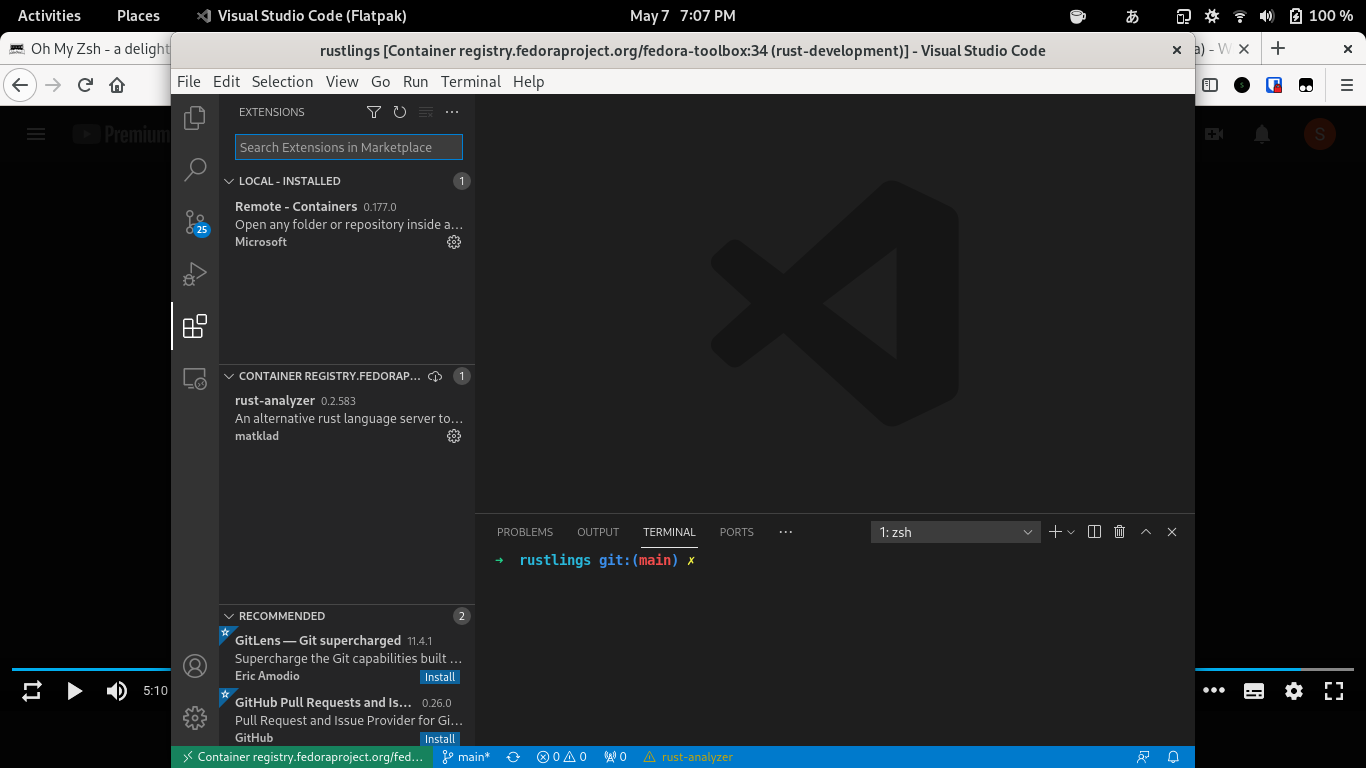Show more panel tabs via ellipsis
This screenshot has width=1366, height=768.
[785, 532]
